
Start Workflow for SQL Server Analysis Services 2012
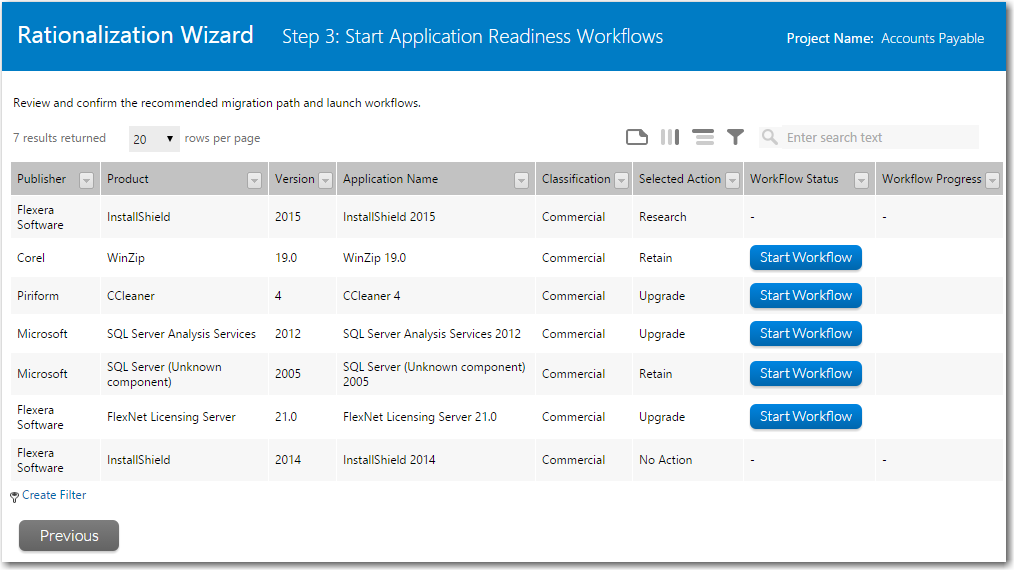click(x=806, y=334)
